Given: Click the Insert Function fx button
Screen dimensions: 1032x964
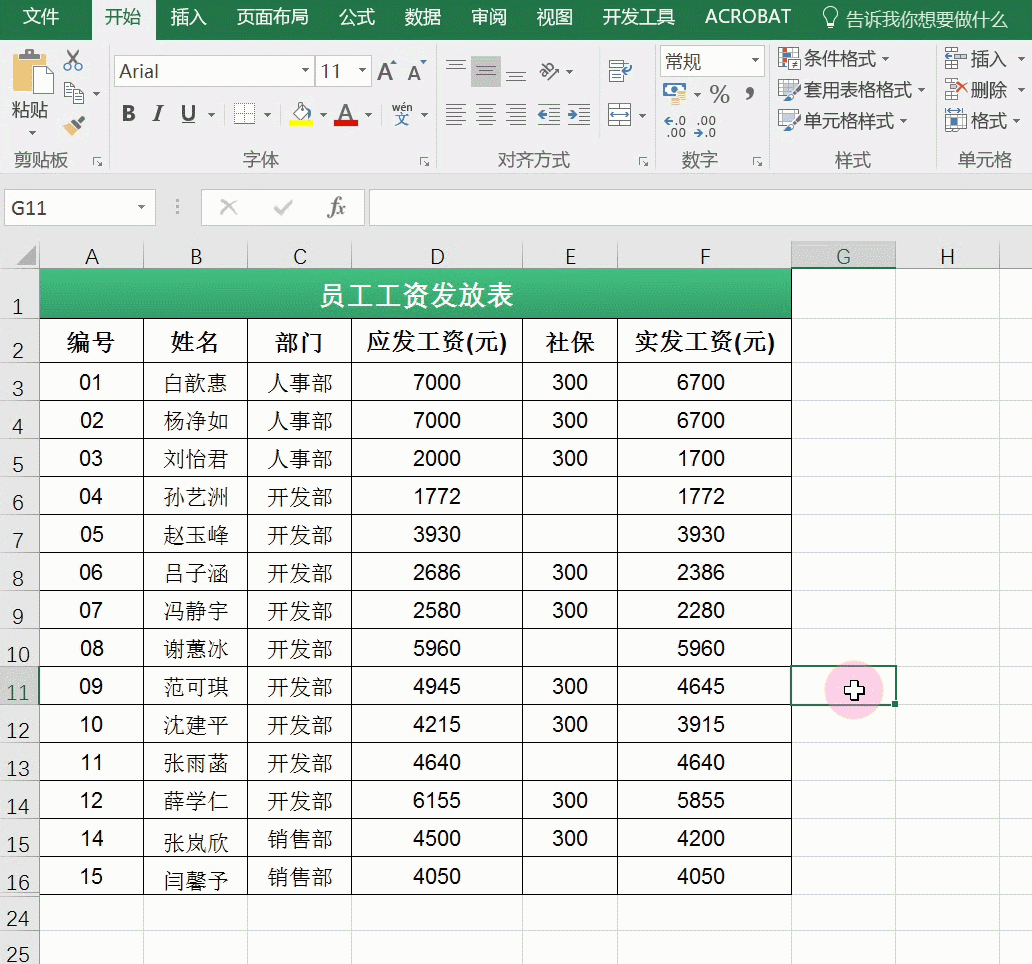Looking at the screenshot, I should pos(336,208).
